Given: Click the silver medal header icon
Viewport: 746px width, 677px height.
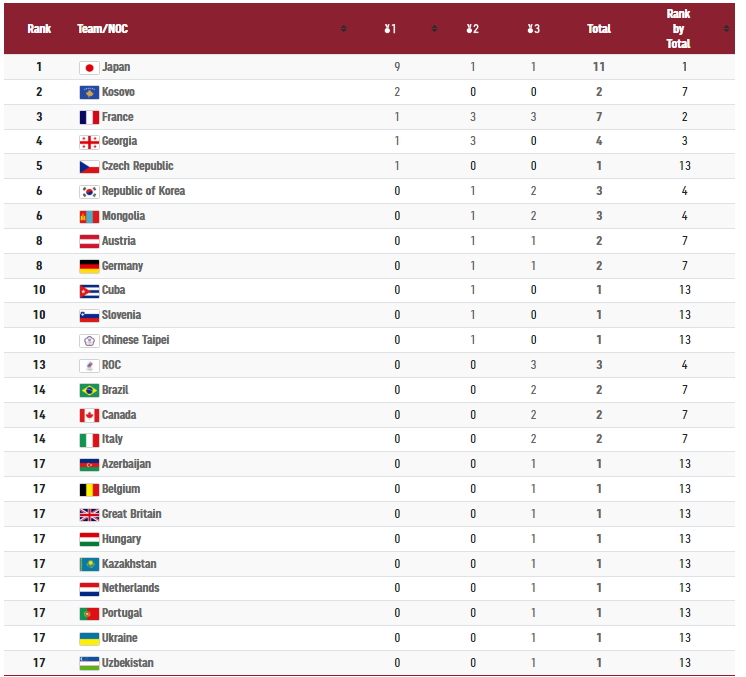Looking at the screenshot, I should point(472,29).
